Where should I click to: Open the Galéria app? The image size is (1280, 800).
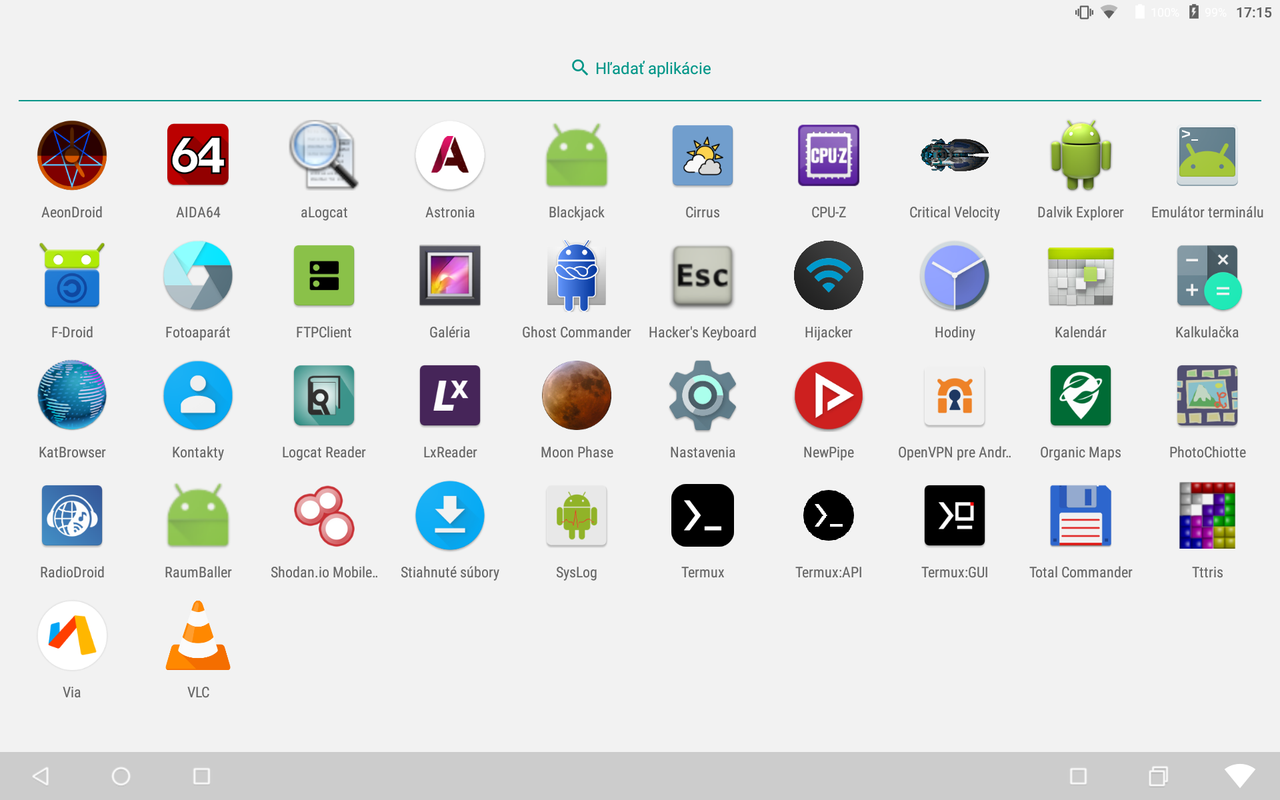(450, 276)
